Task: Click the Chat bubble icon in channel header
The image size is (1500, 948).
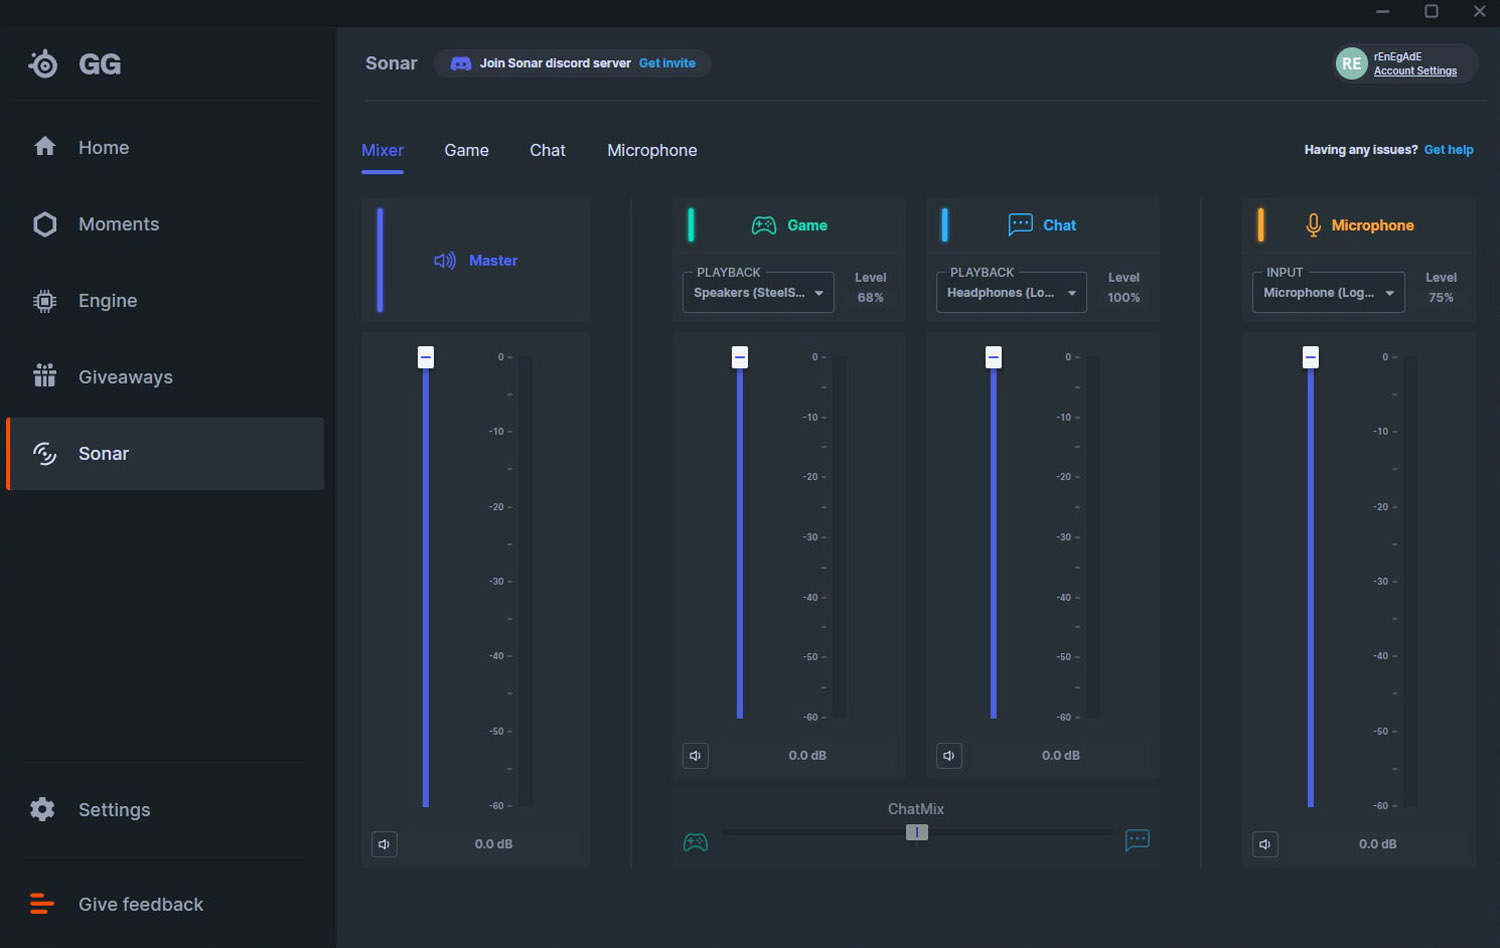Action: click(x=1021, y=224)
